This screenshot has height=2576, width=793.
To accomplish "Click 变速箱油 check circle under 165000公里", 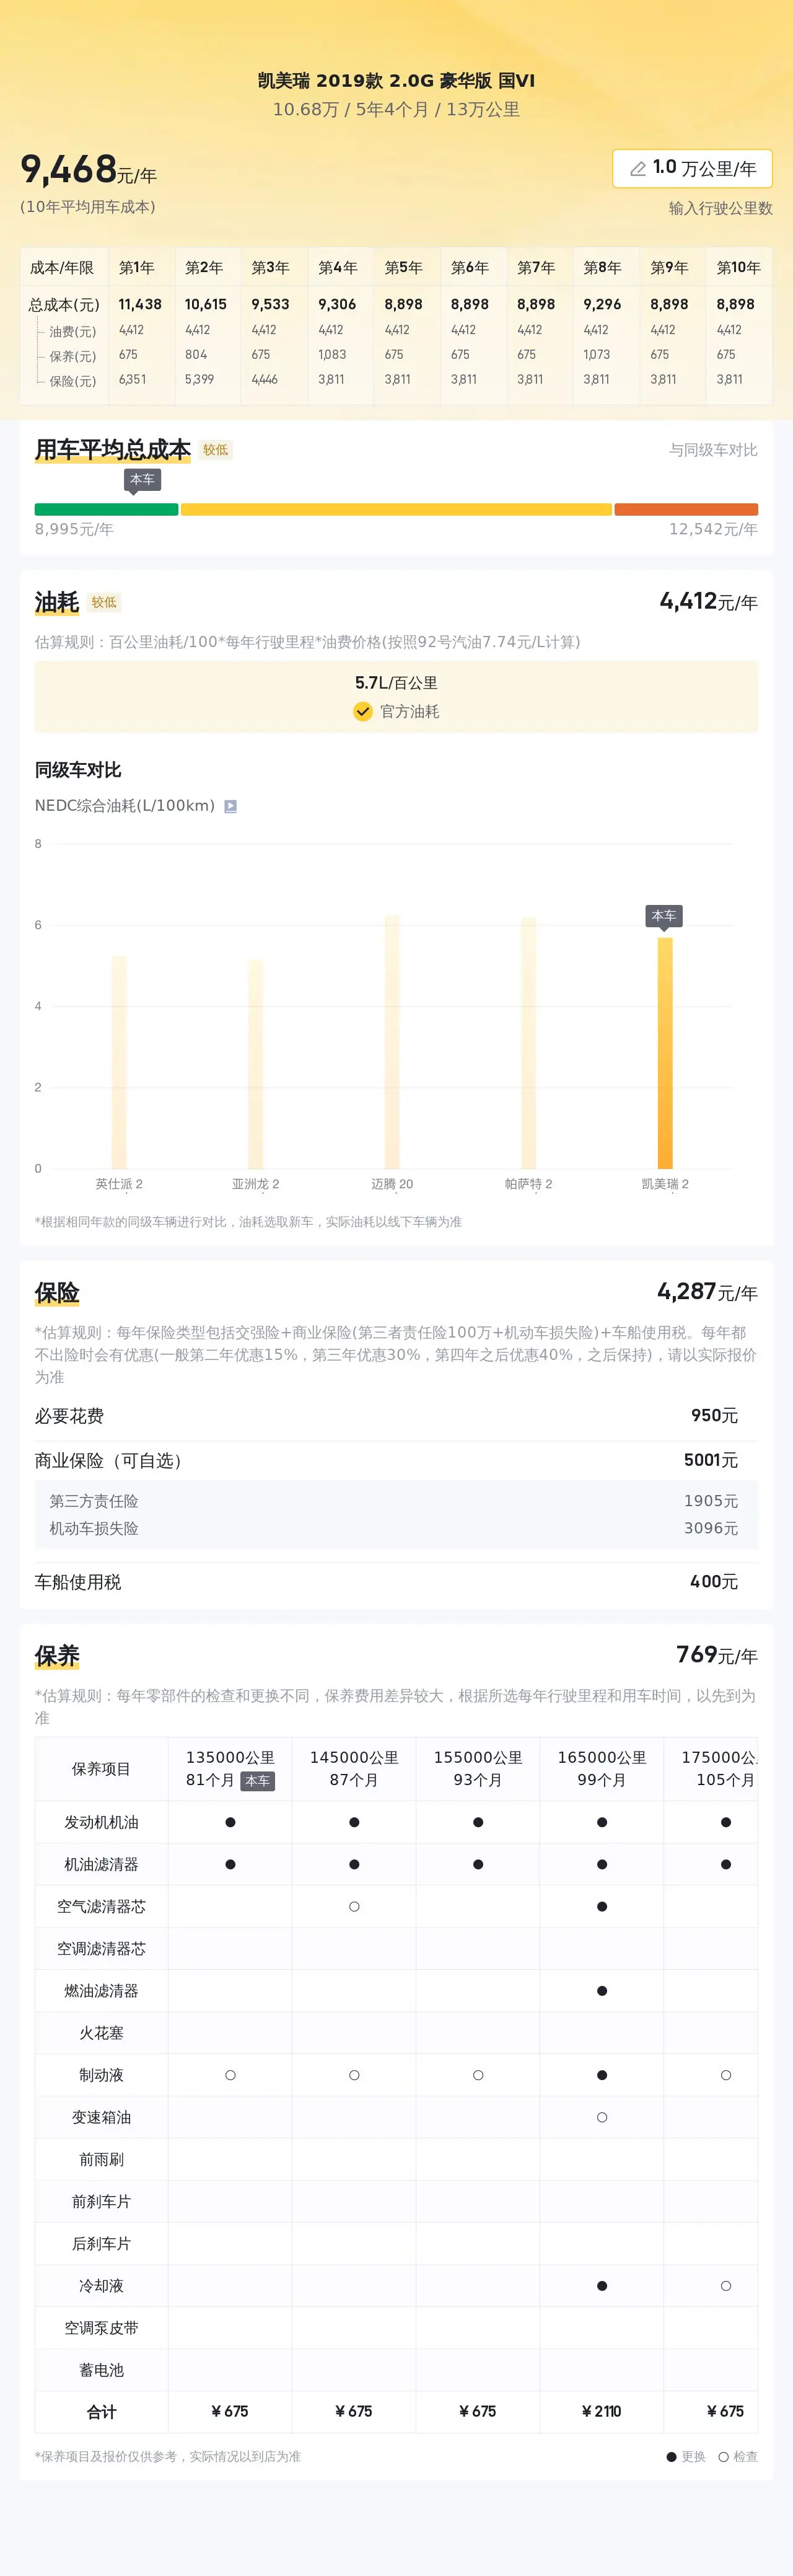I will pyautogui.click(x=602, y=2117).
